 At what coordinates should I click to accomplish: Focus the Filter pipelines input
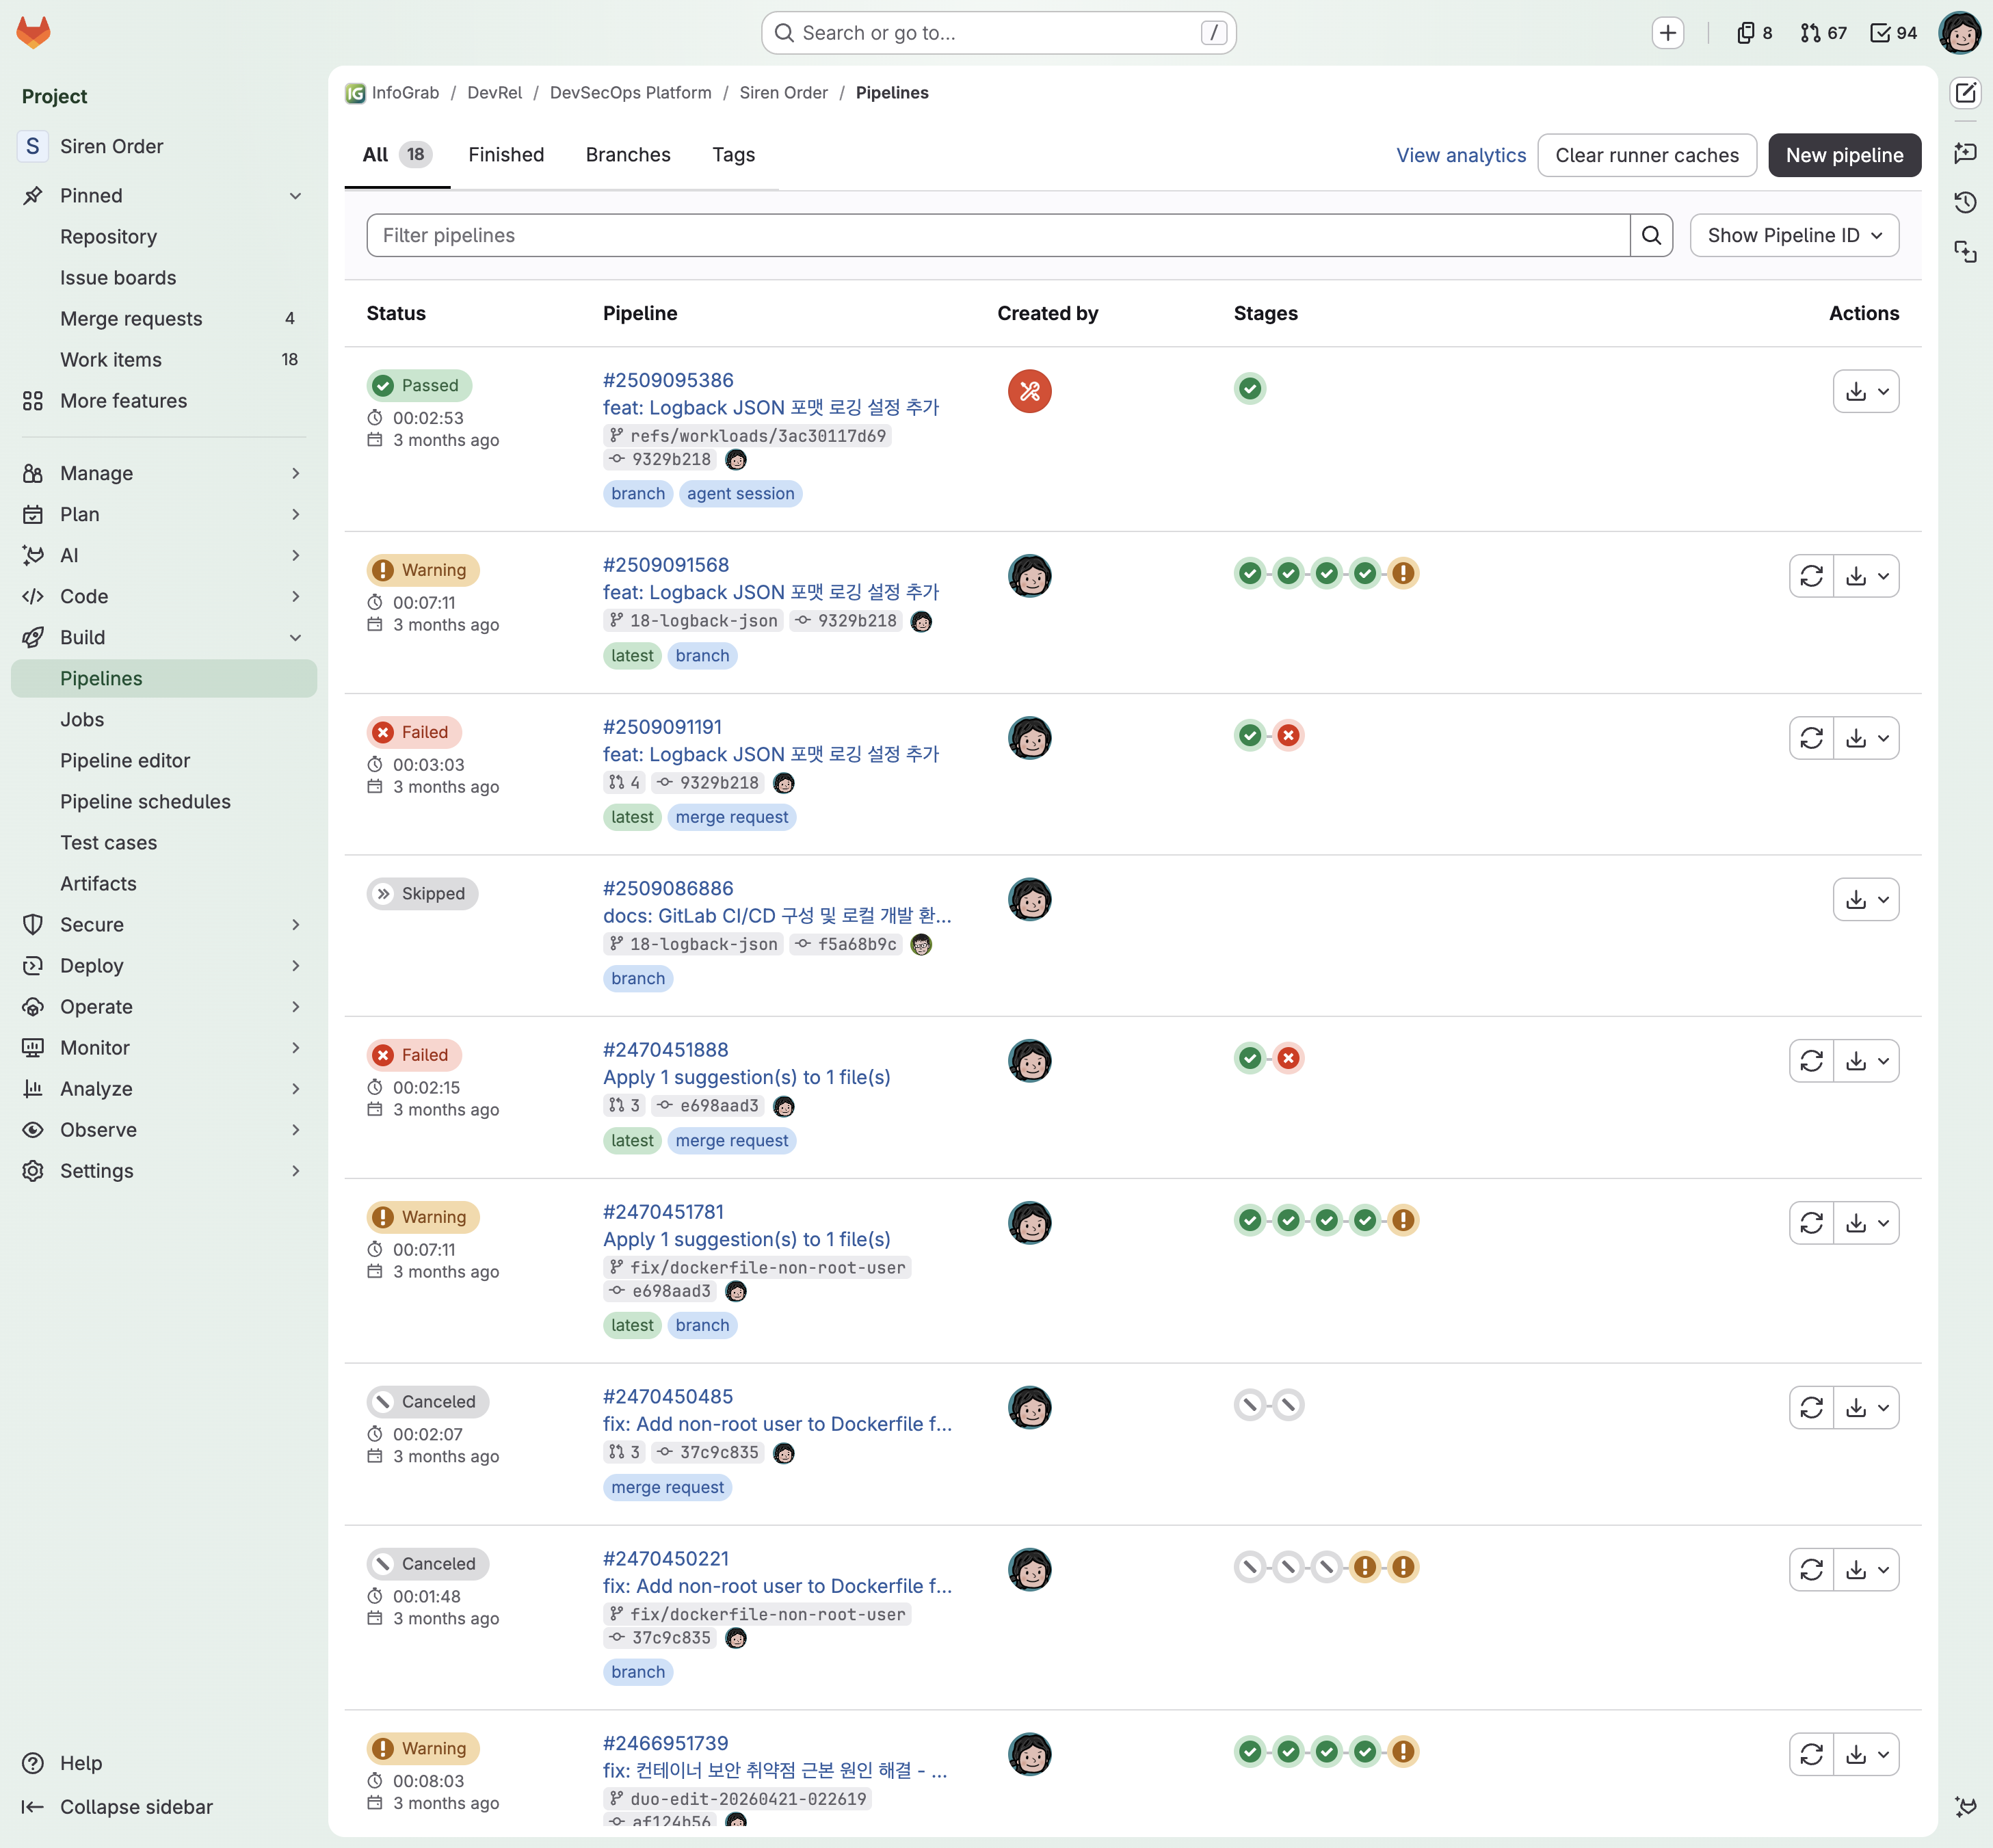pos(998,235)
